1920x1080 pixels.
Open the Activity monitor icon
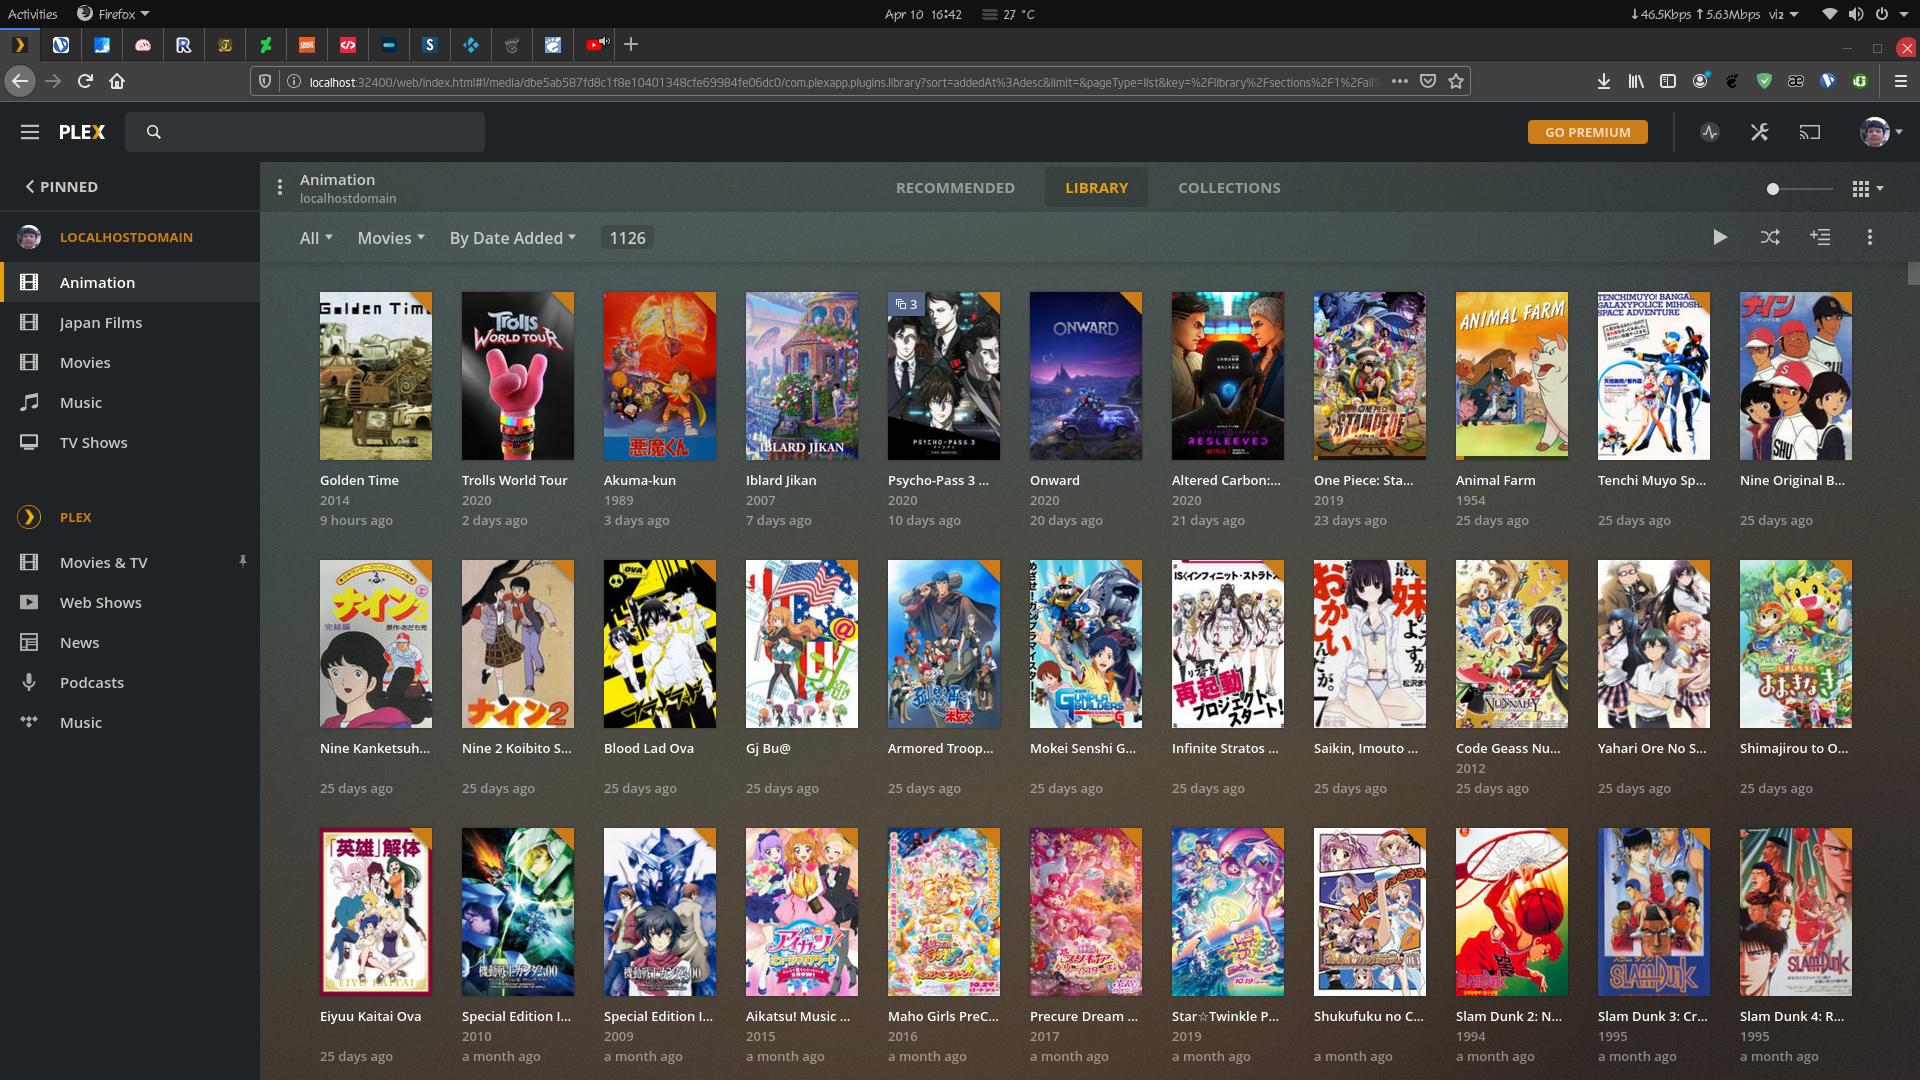(1710, 132)
